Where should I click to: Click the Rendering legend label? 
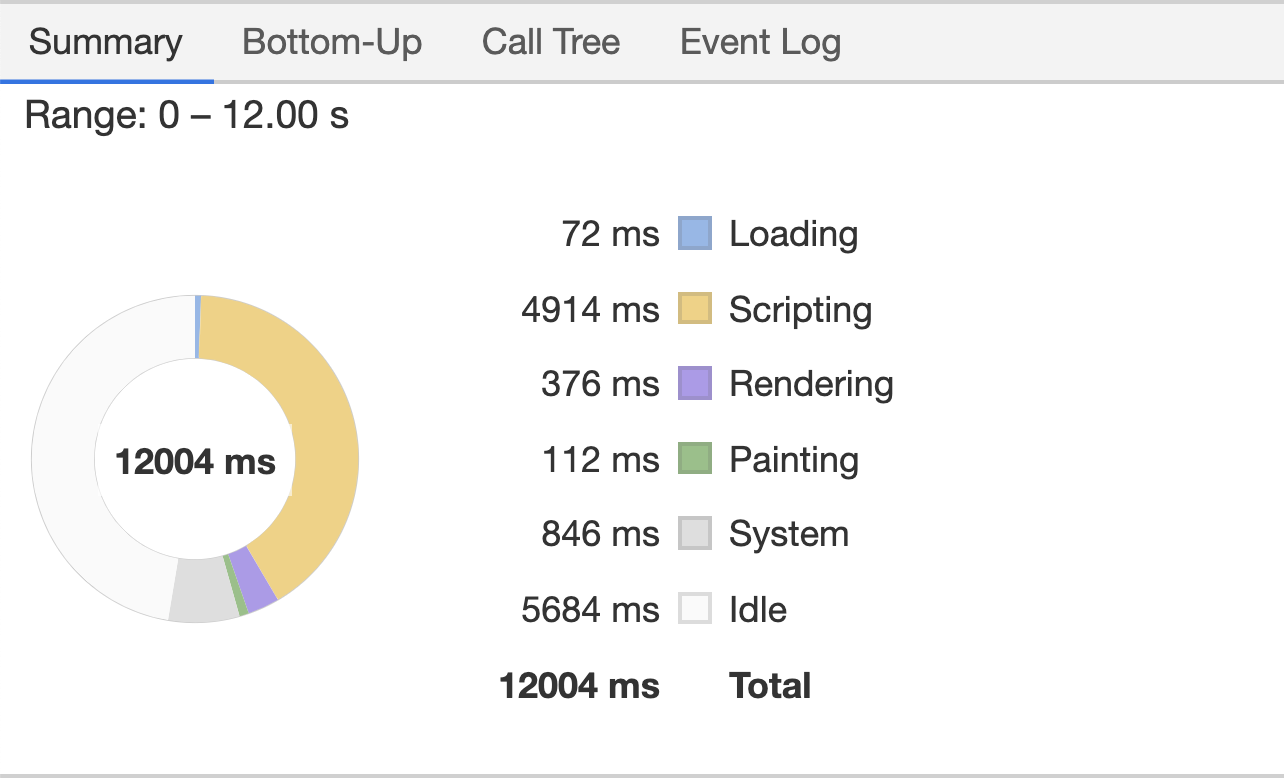tap(811, 385)
